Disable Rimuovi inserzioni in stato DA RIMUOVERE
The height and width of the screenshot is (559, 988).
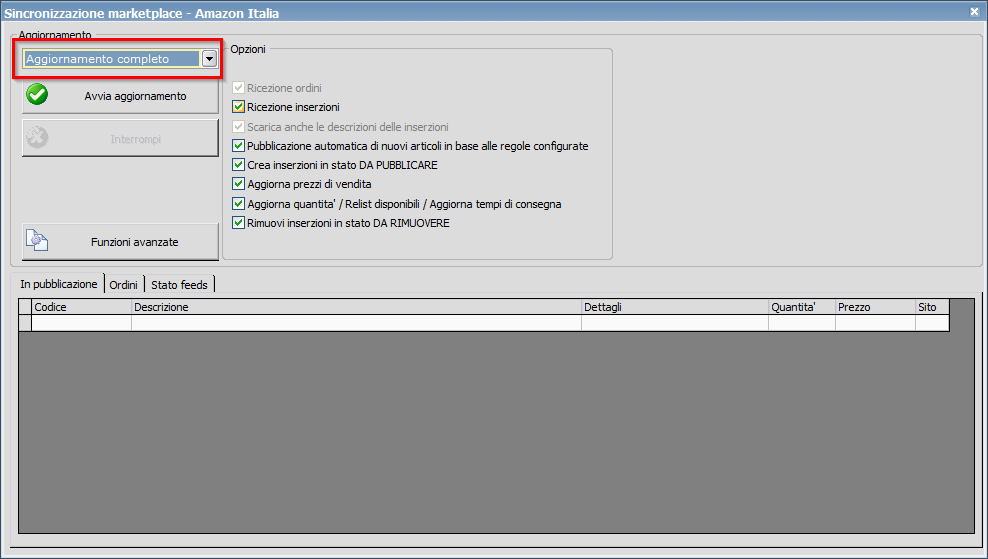pos(238,222)
